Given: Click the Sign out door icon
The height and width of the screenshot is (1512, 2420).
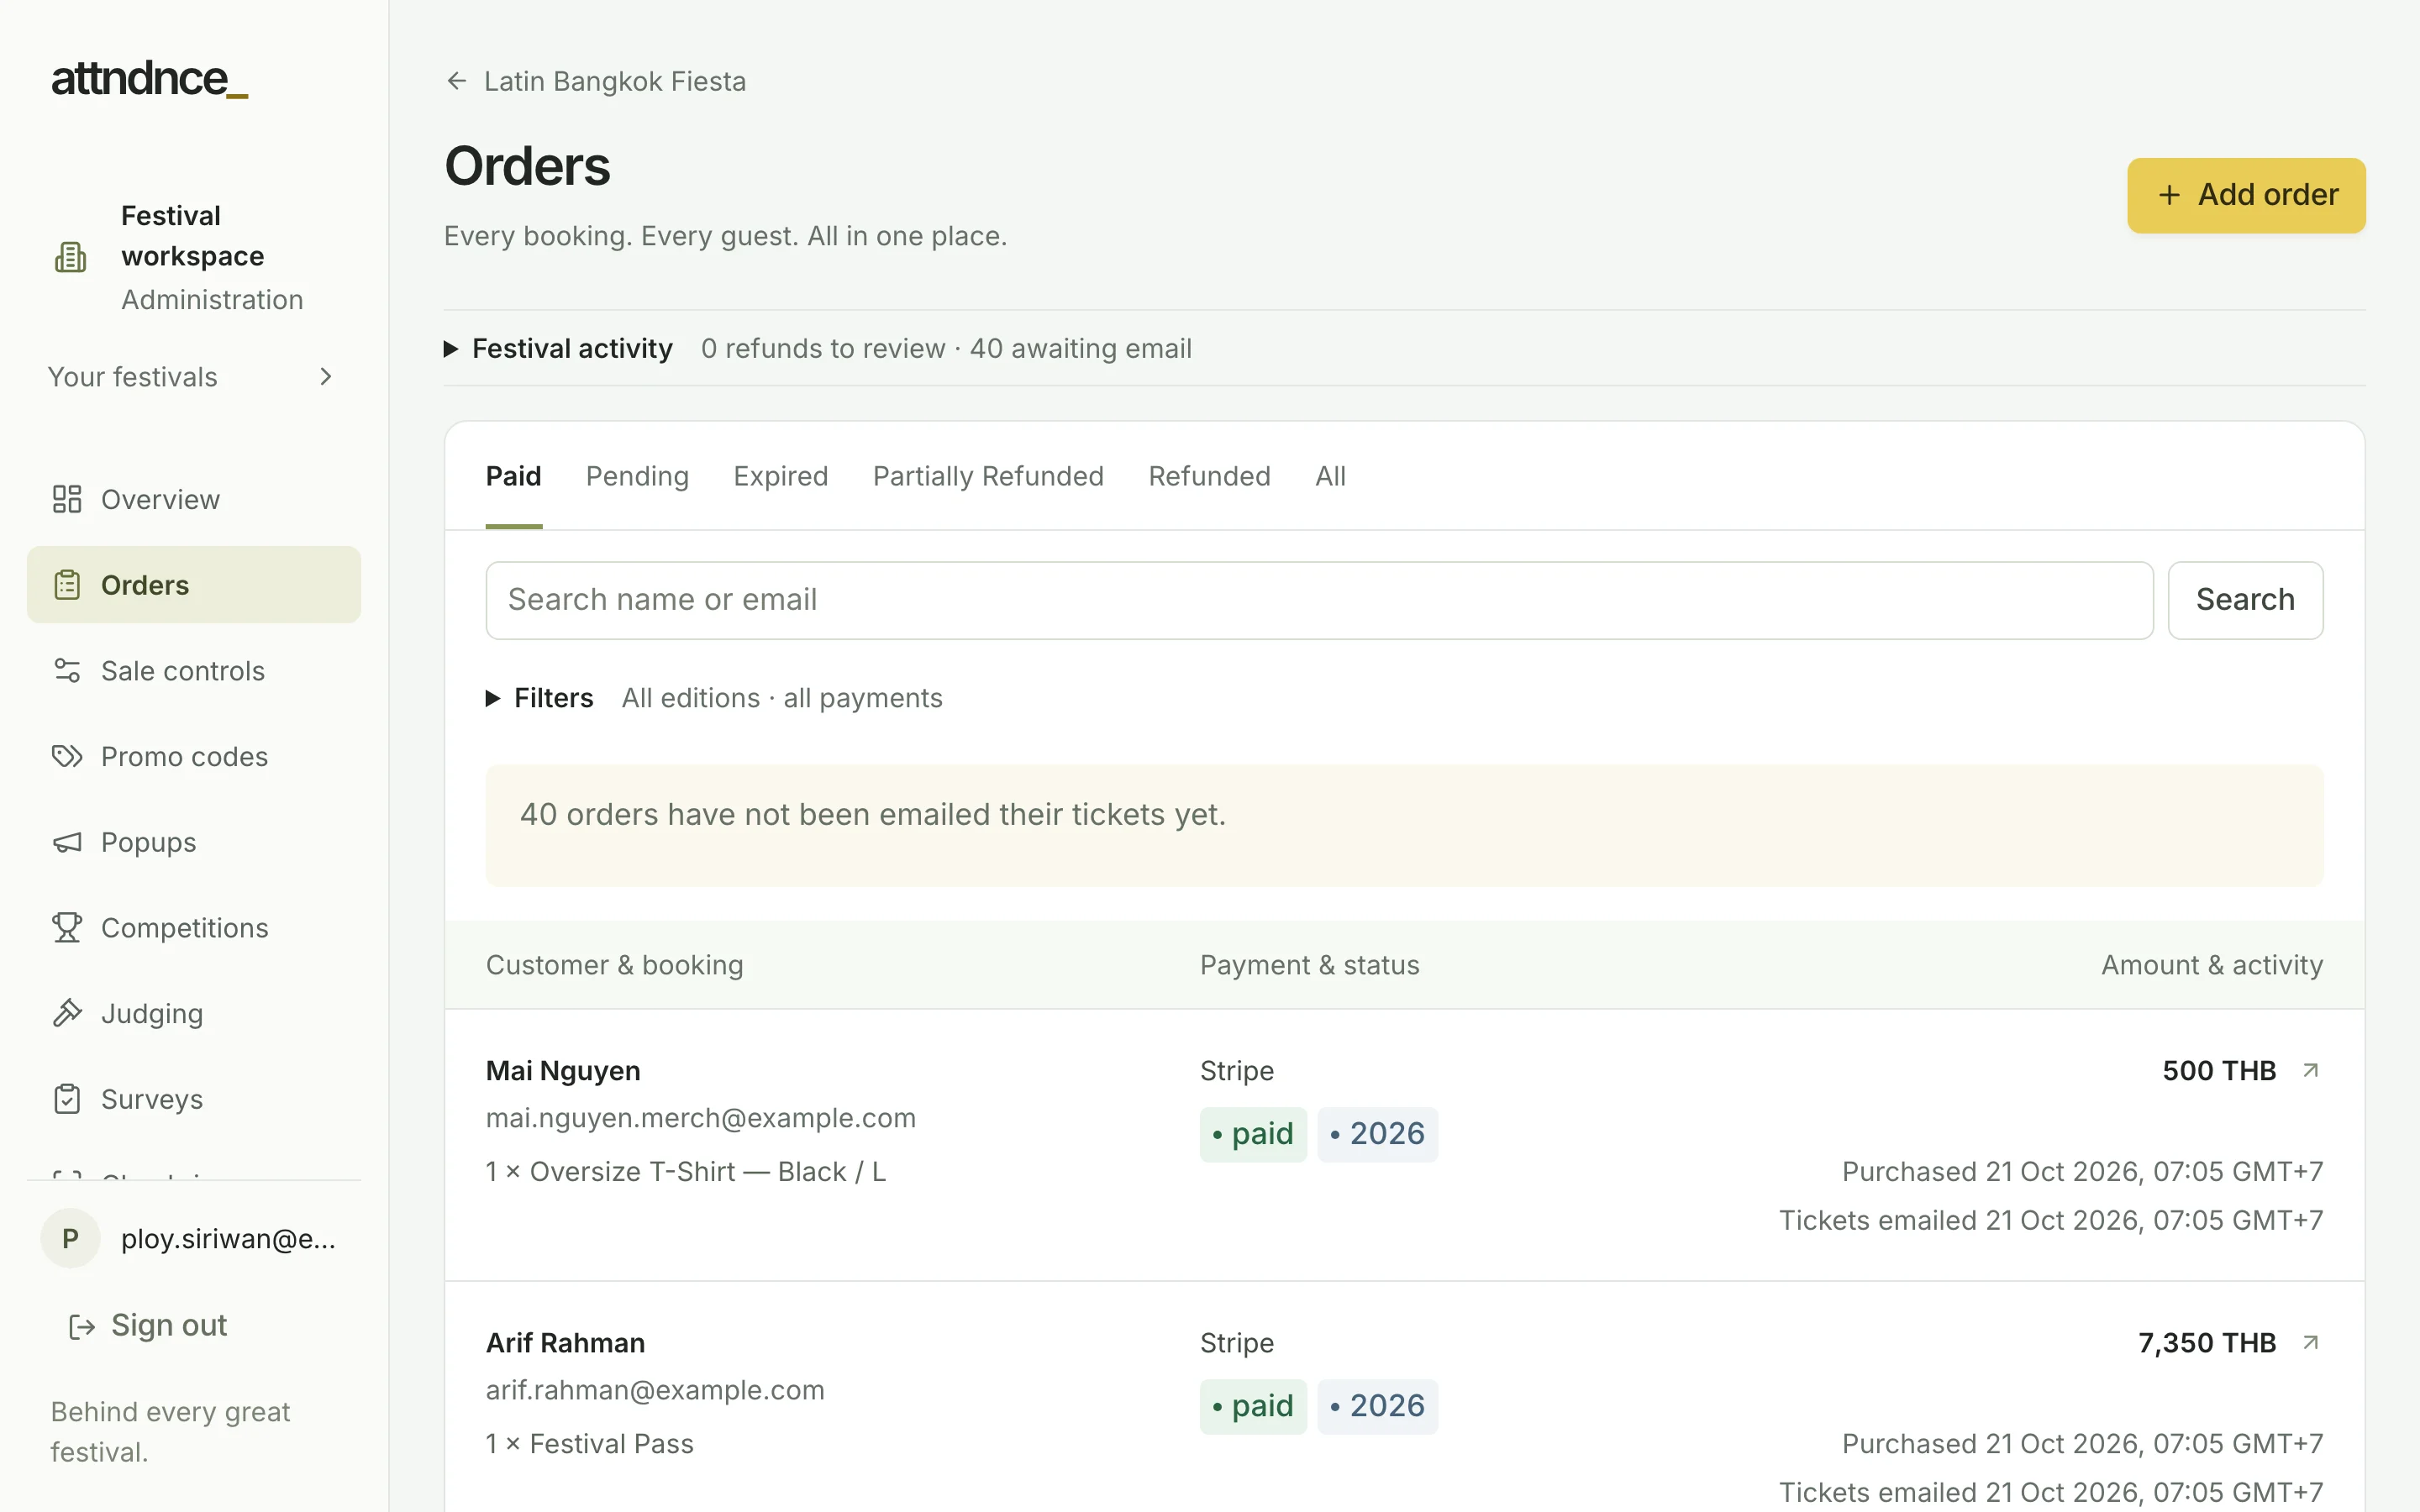Looking at the screenshot, I should click(x=82, y=1326).
